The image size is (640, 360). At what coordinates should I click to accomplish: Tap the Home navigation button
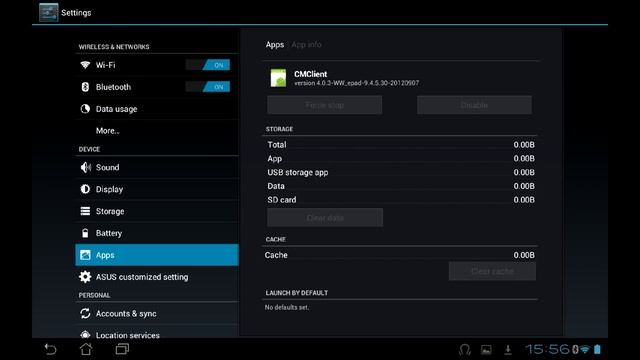click(86, 349)
